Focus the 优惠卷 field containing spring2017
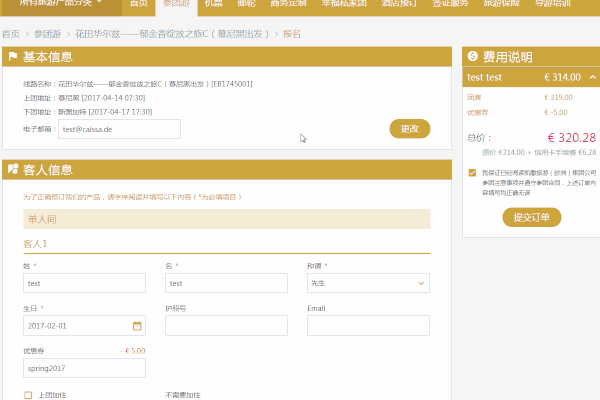The height and width of the screenshot is (400, 600). click(85, 368)
